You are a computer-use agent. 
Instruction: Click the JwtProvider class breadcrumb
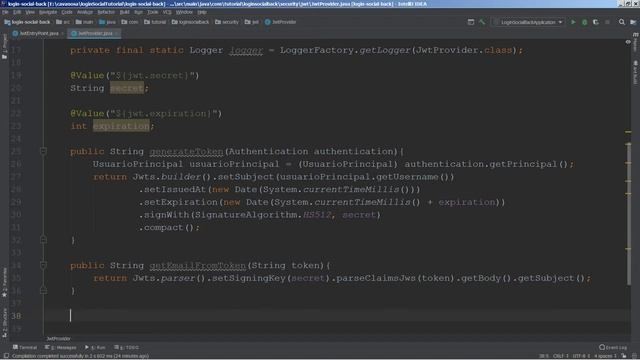point(280,22)
